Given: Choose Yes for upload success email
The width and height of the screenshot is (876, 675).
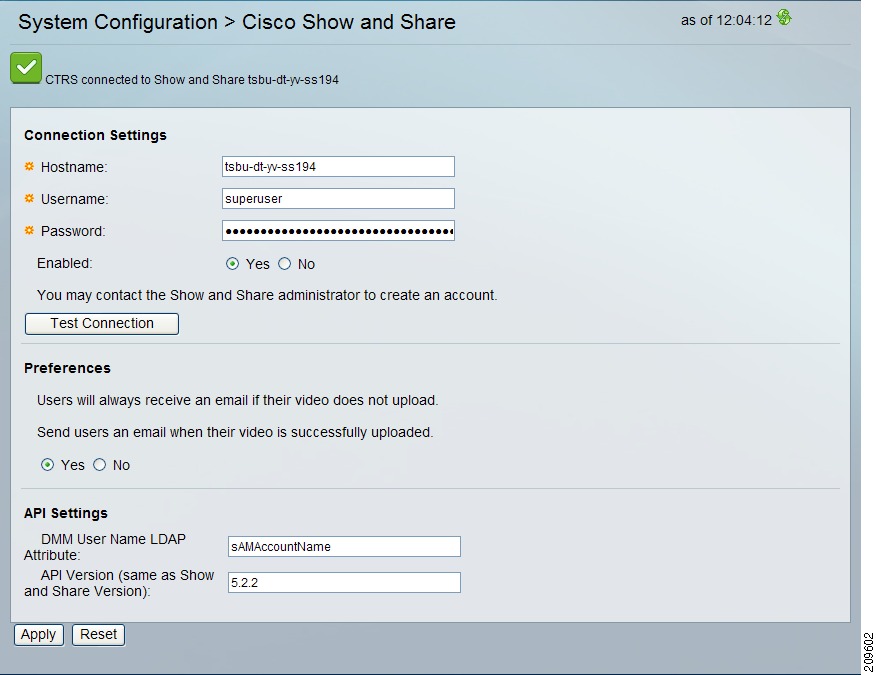Looking at the screenshot, I should [x=47, y=465].
